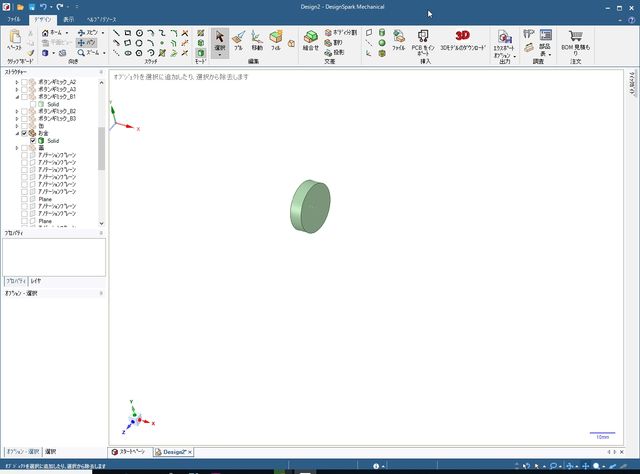Switch to Sketch mode icon

(200, 33)
